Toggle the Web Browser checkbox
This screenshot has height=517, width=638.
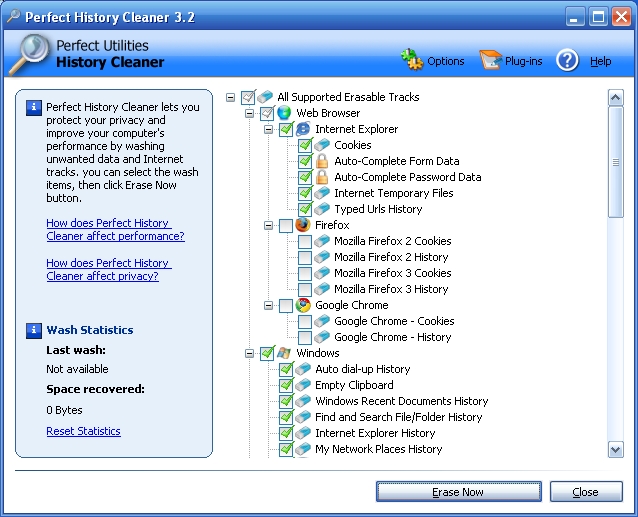pyautogui.click(x=267, y=113)
